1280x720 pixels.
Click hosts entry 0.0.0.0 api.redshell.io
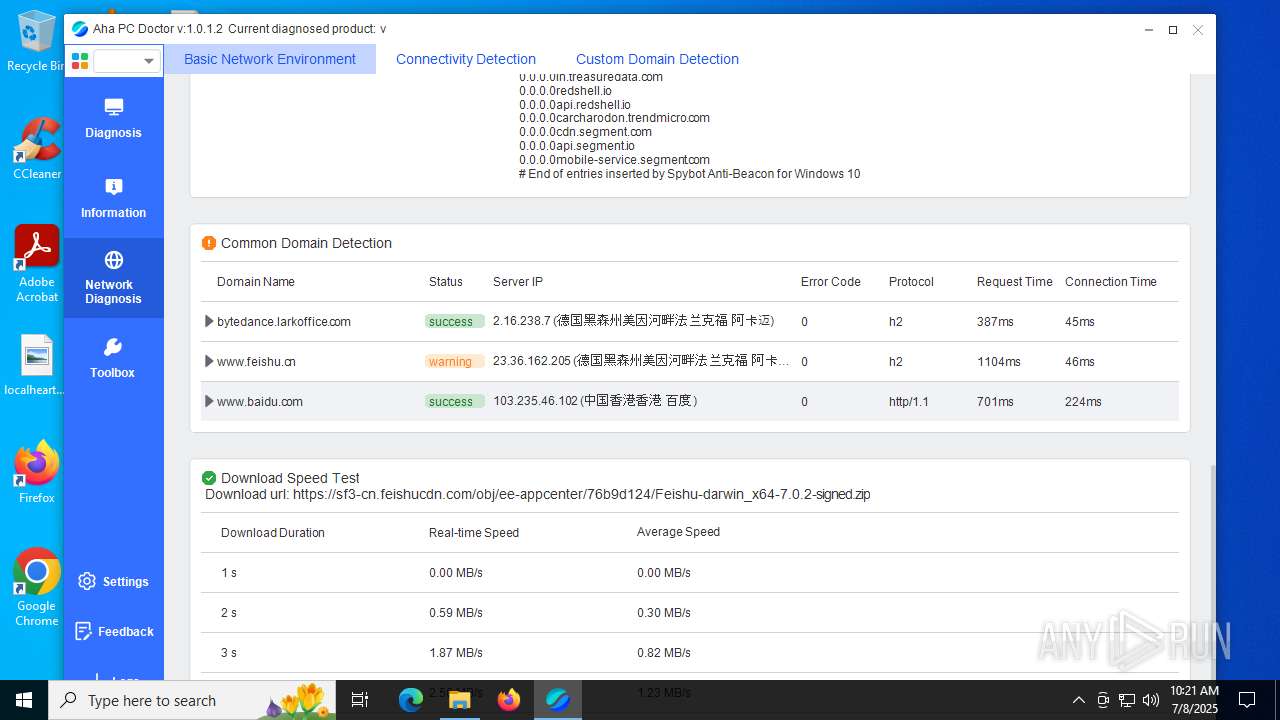pos(575,104)
